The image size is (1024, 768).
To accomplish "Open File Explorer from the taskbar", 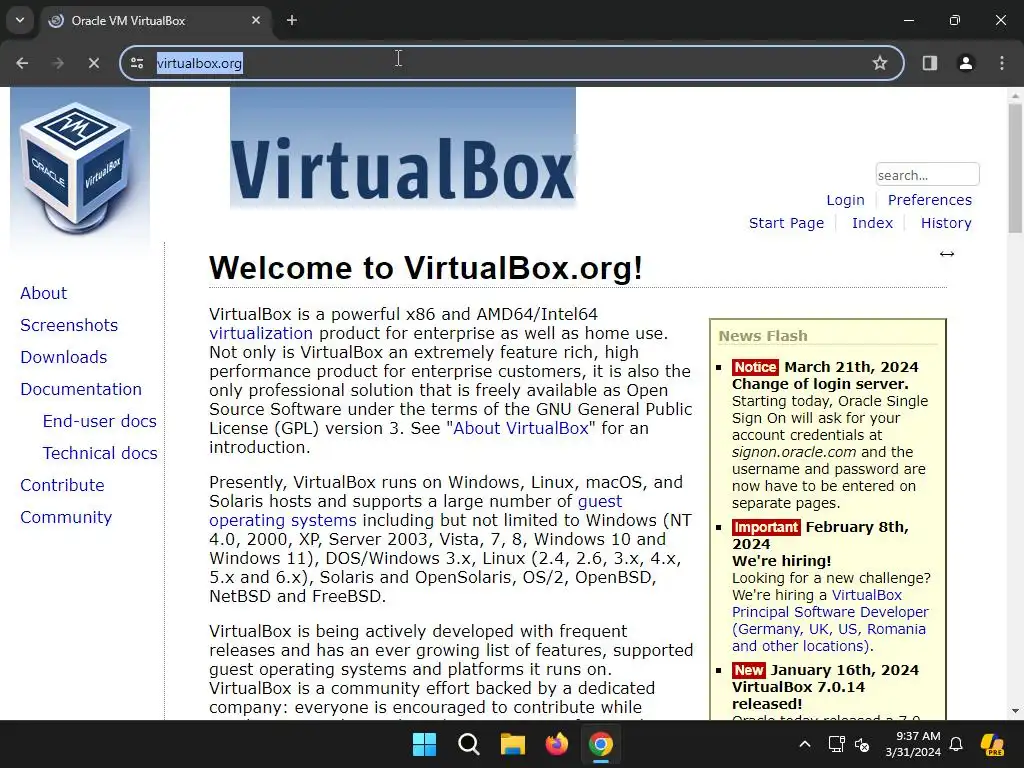I will pos(513,744).
